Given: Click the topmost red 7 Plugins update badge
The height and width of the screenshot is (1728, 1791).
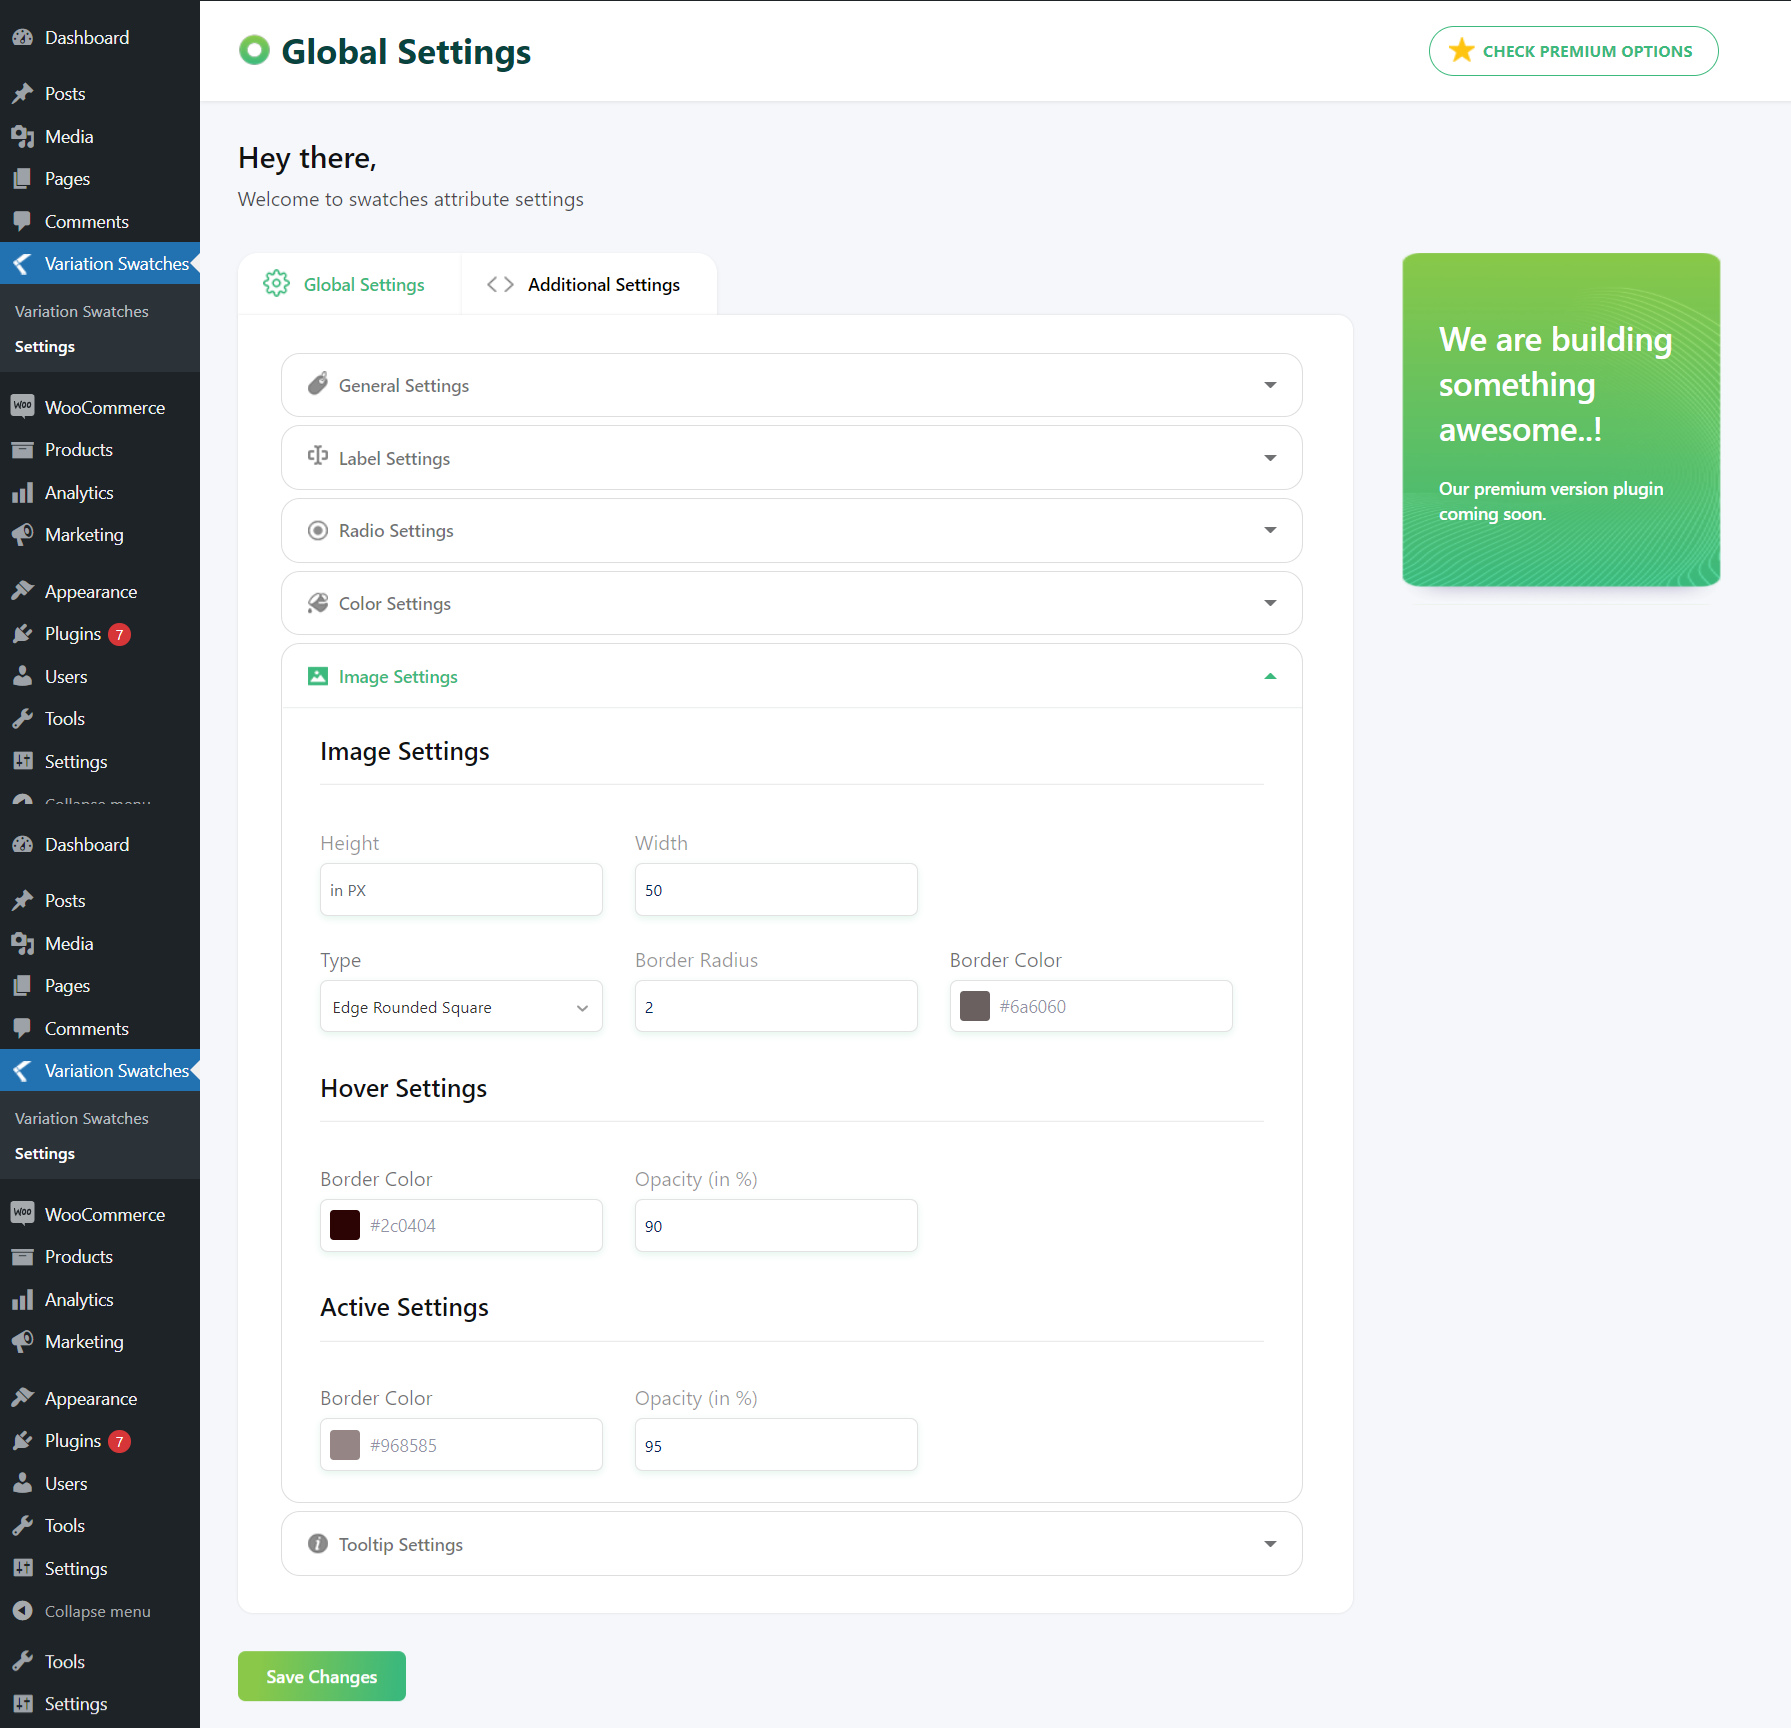Looking at the screenshot, I should tap(119, 634).
